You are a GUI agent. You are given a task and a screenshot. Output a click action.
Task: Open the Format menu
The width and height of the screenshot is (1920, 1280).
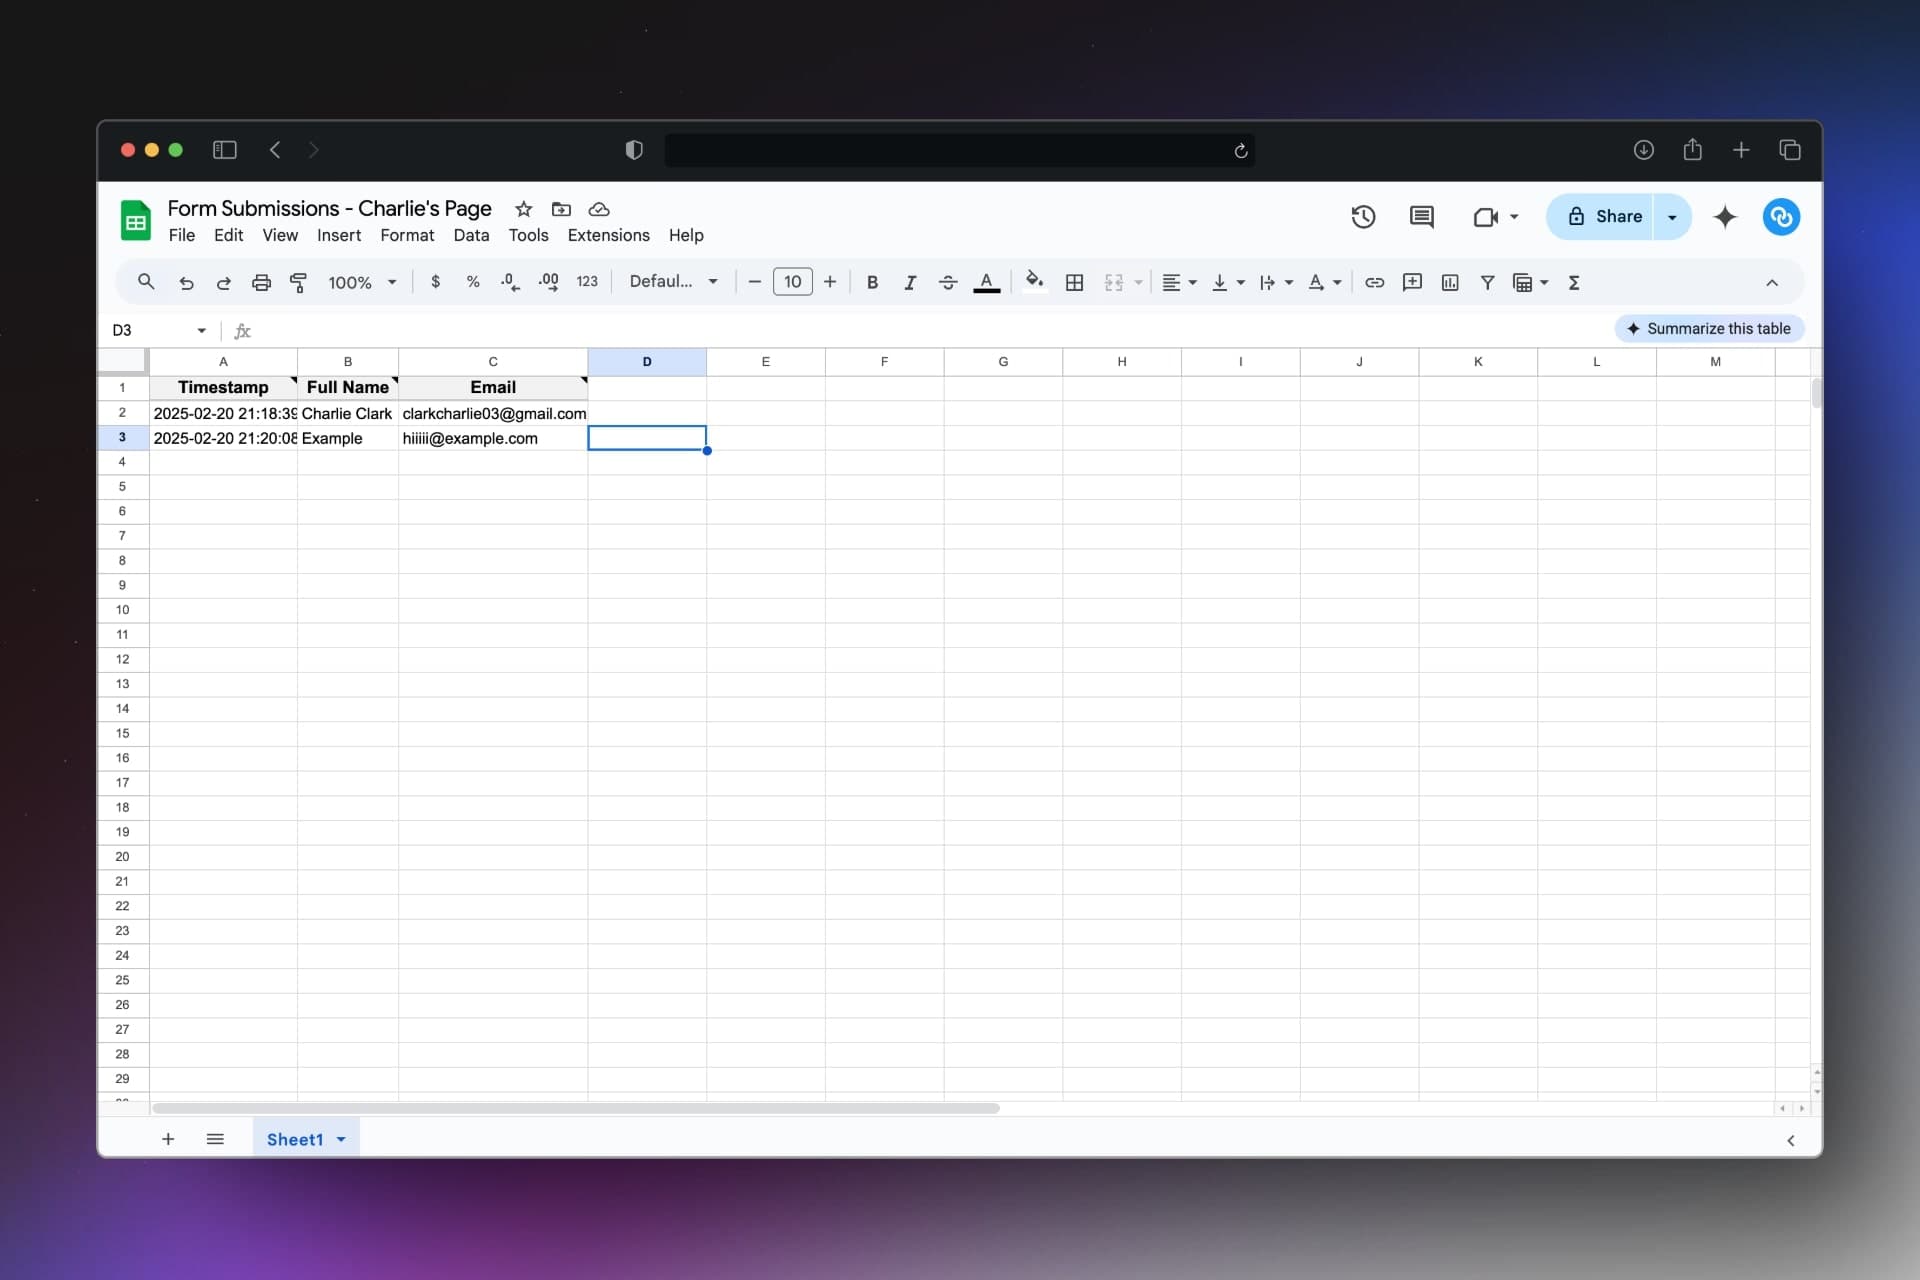coord(407,235)
